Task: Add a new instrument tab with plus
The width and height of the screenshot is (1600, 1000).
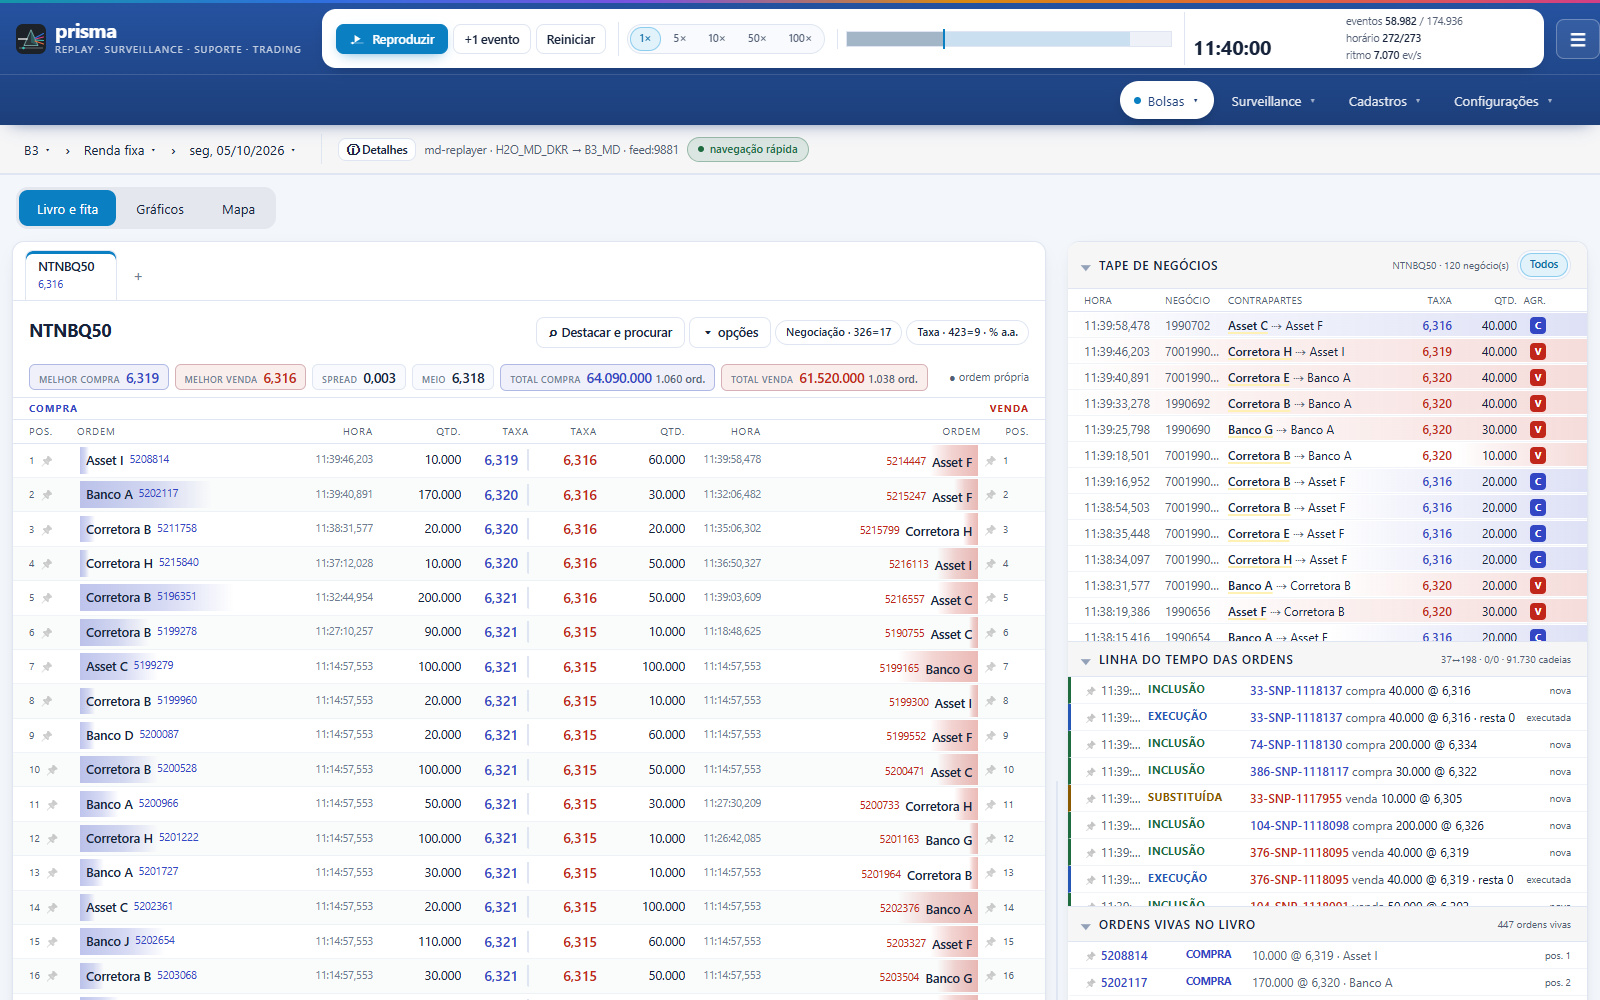Action: pyautogui.click(x=138, y=276)
